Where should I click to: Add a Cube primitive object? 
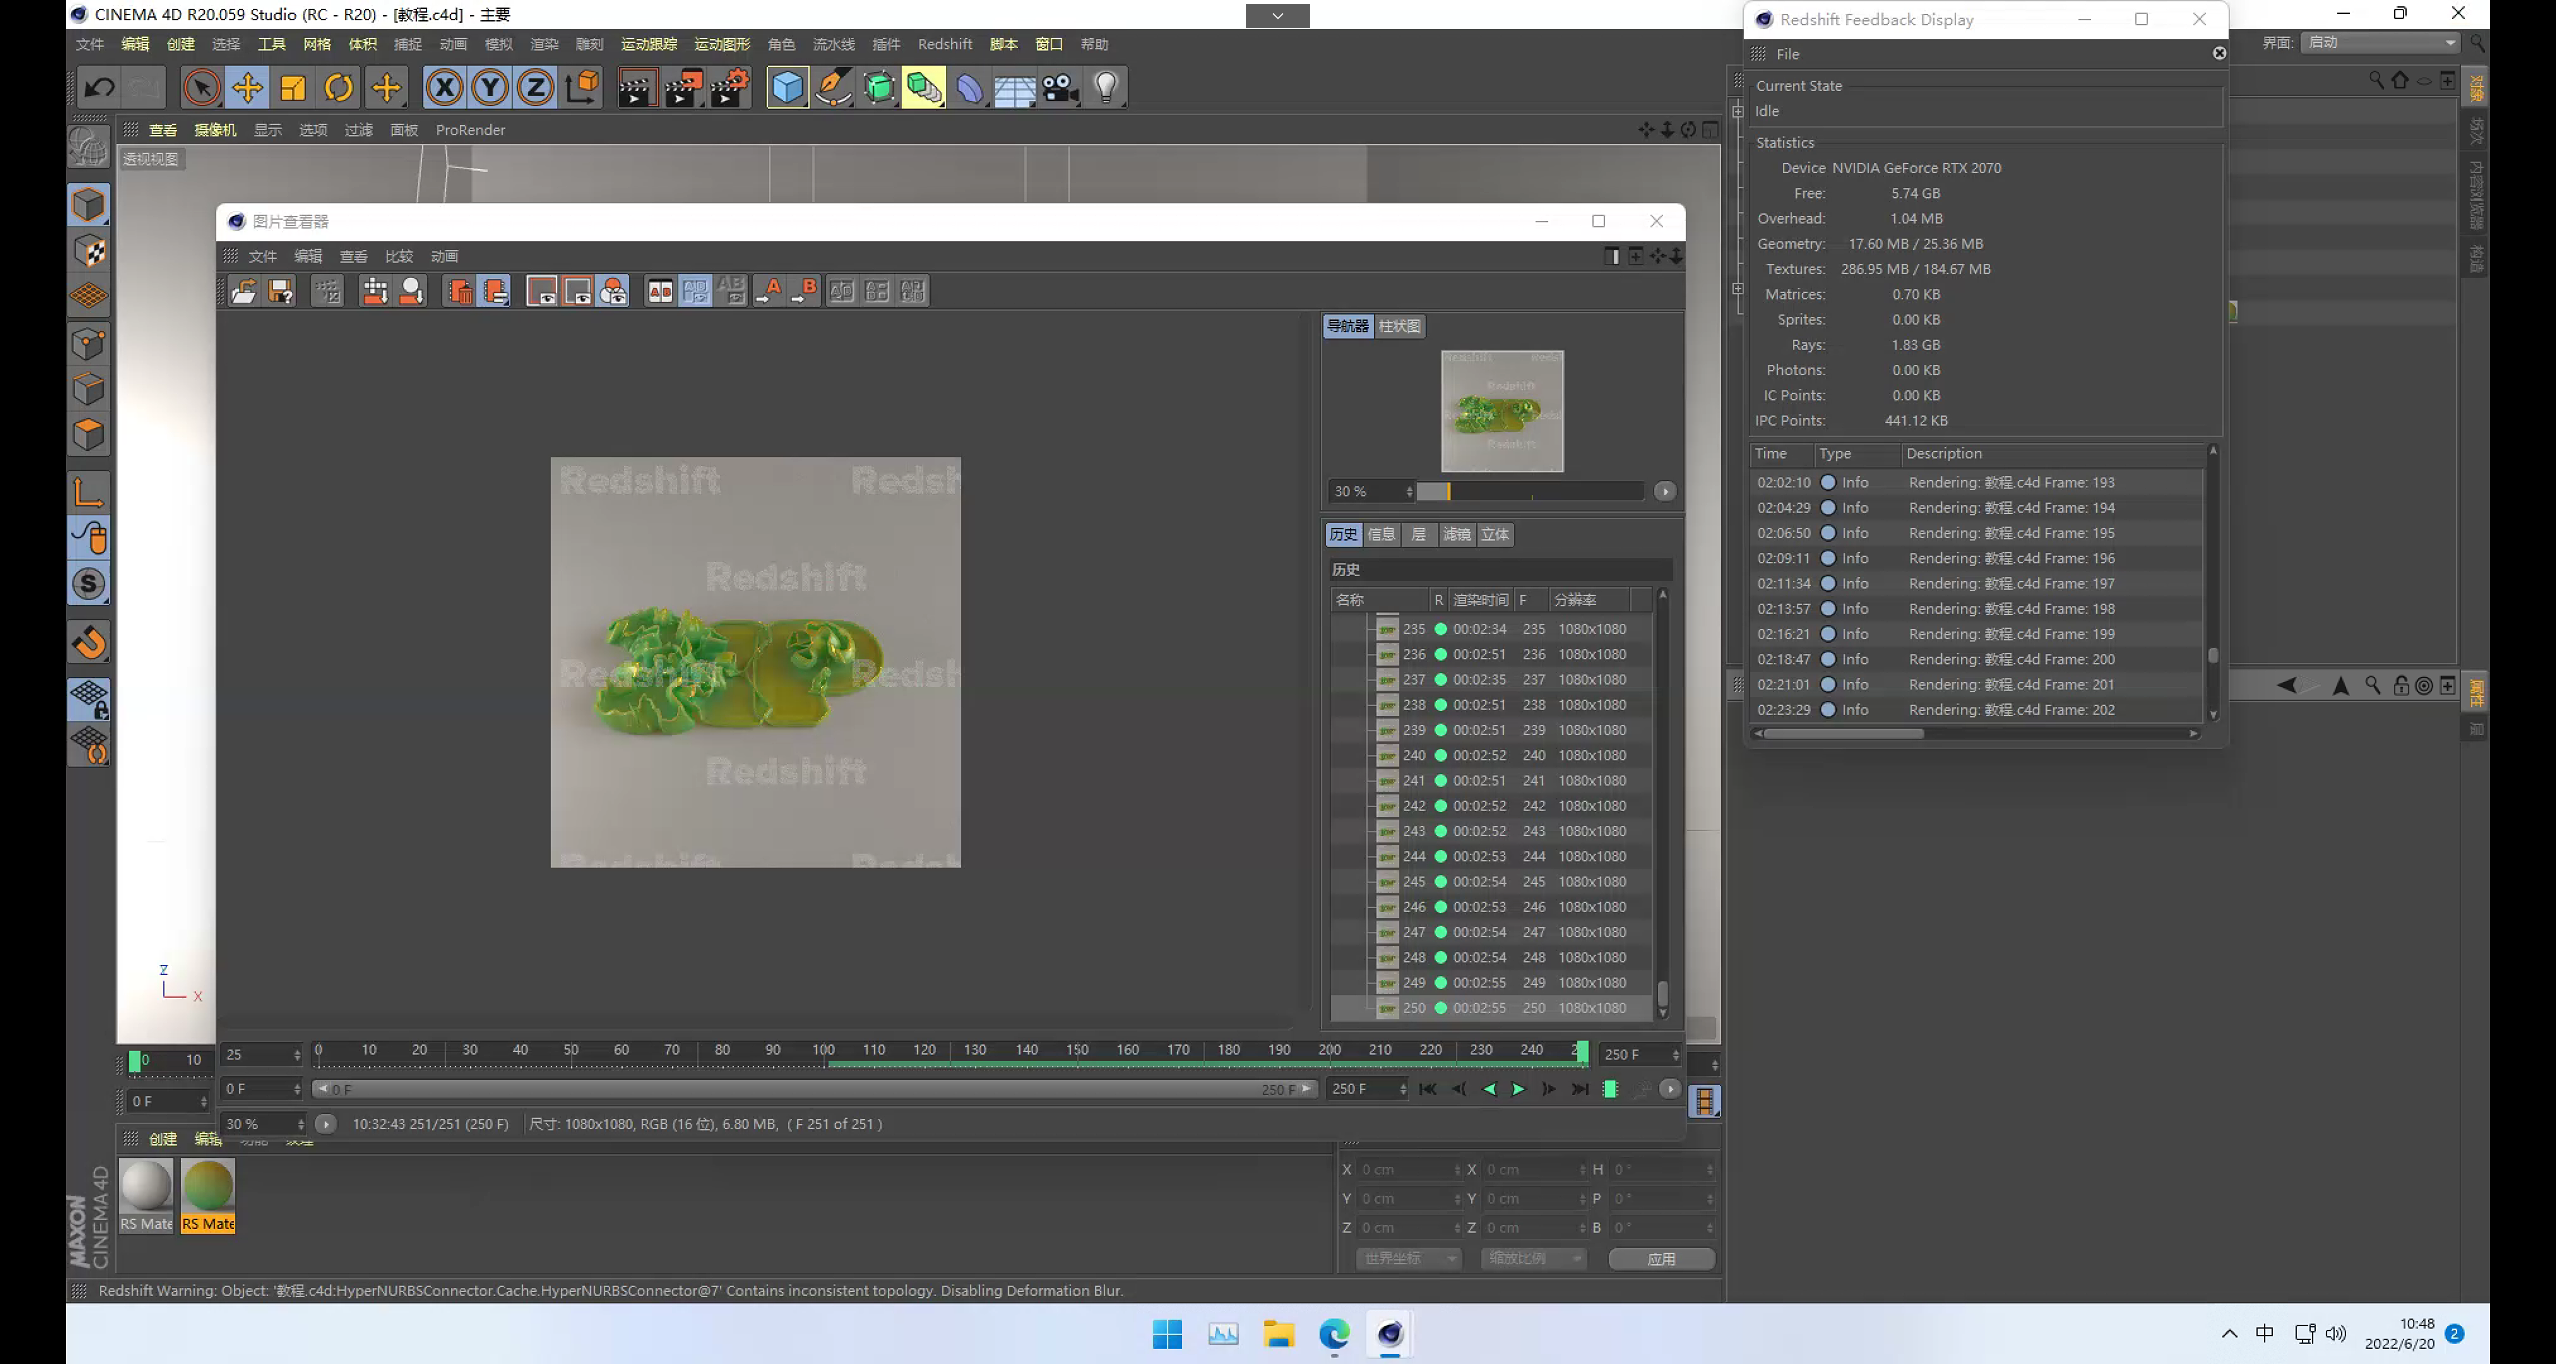click(787, 88)
